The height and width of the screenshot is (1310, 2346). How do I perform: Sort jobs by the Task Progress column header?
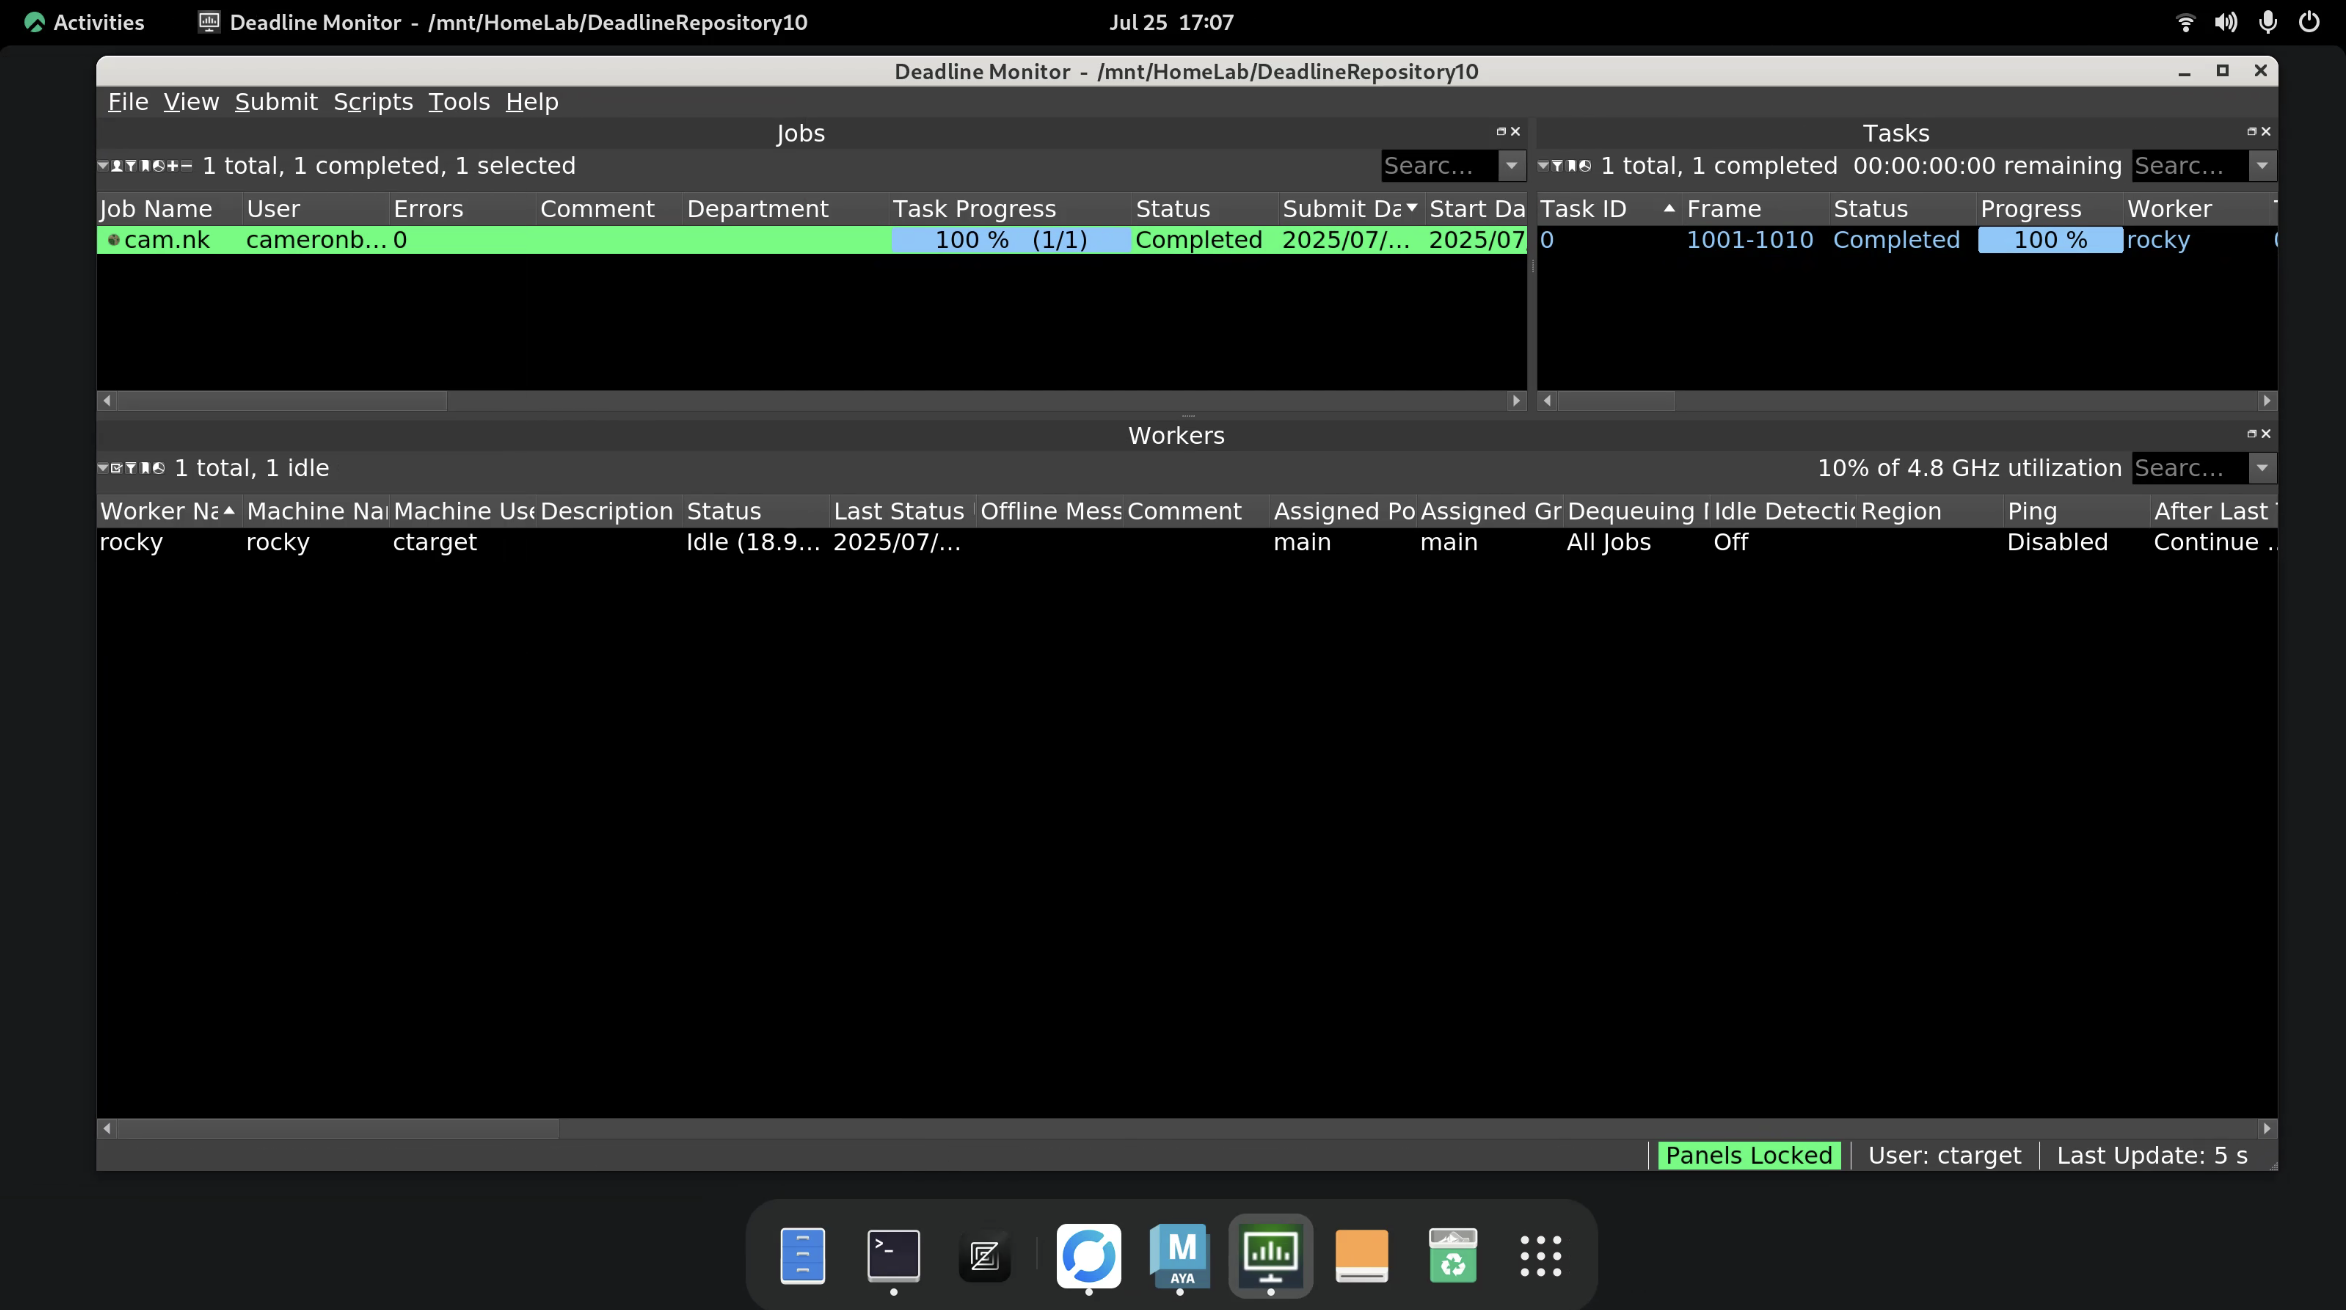tap(974, 209)
